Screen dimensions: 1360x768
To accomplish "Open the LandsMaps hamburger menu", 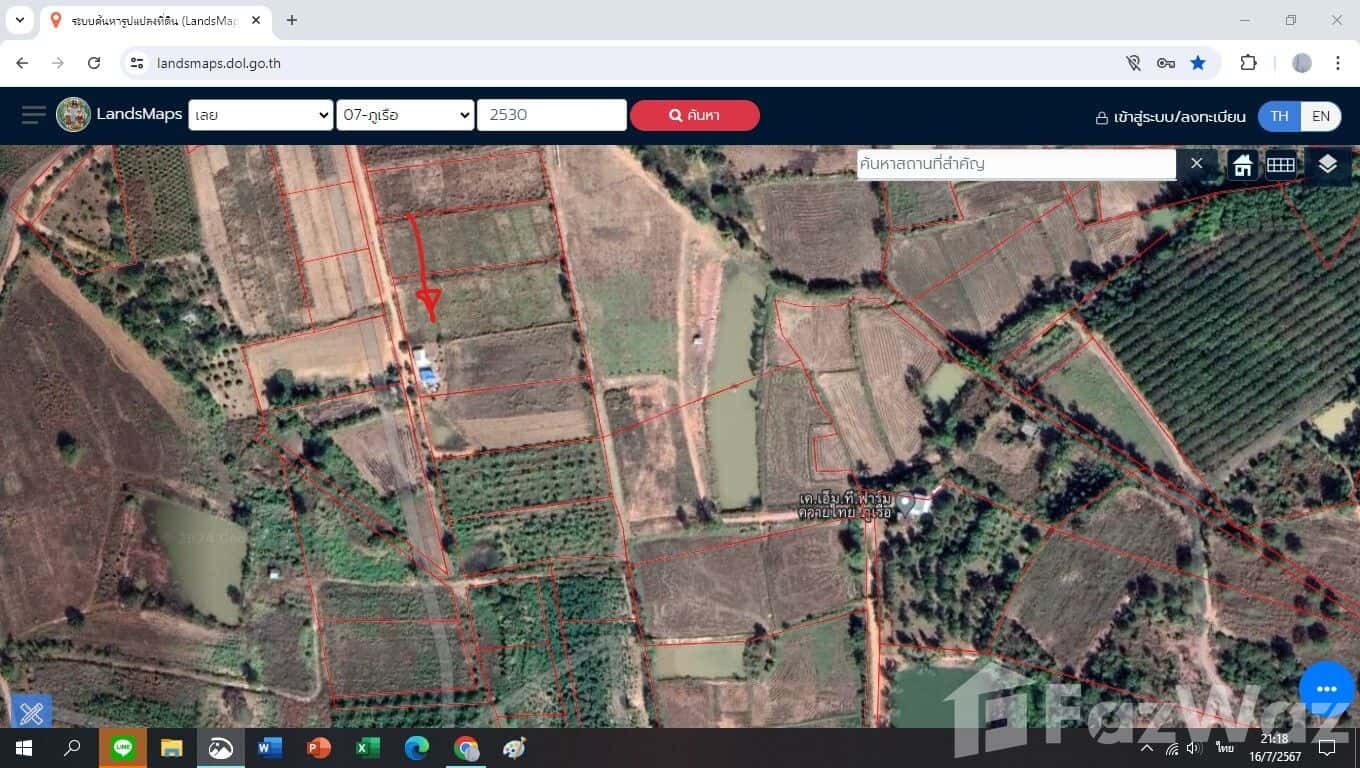I will click(33, 115).
